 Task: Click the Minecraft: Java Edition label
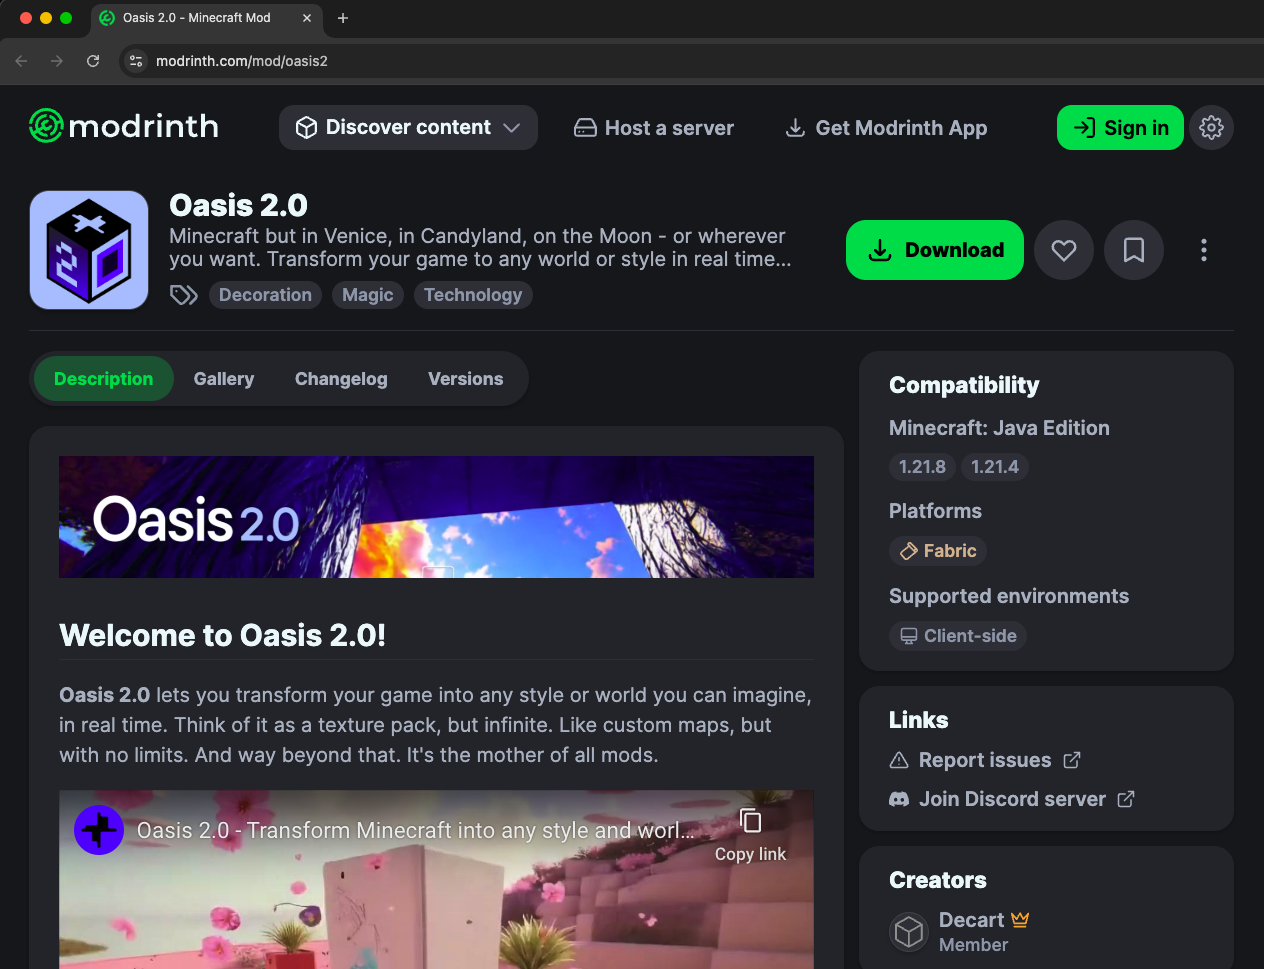pyautogui.click(x=999, y=428)
